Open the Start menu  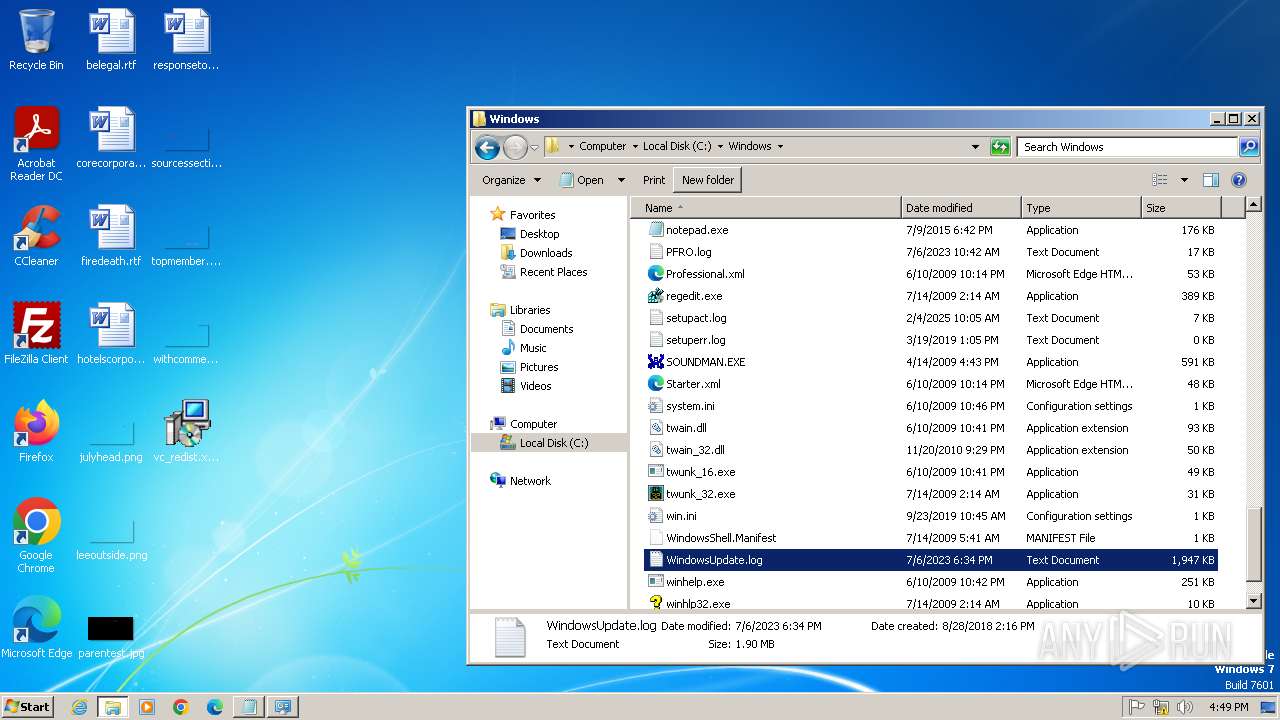(28, 707)
